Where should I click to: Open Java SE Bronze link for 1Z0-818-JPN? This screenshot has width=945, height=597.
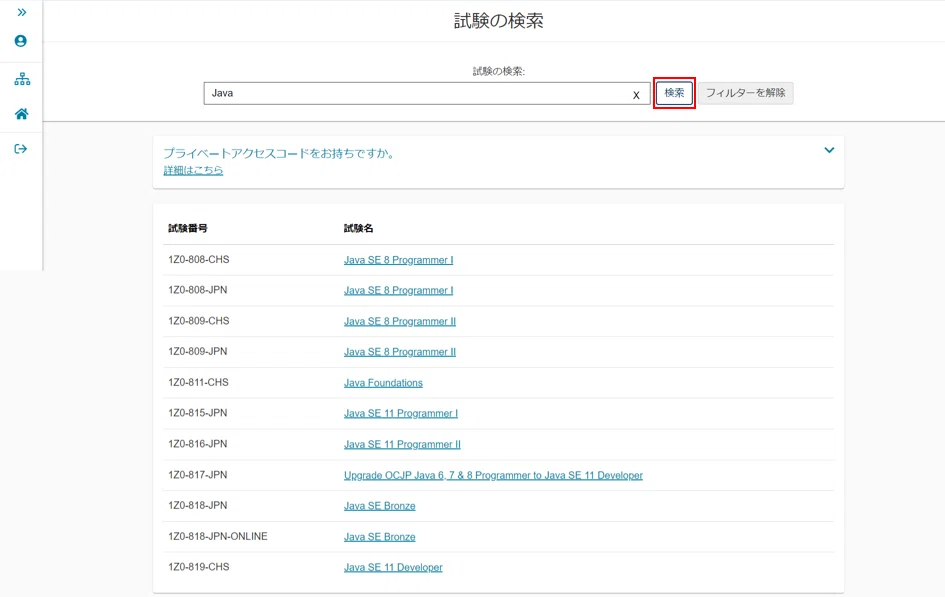380,506
